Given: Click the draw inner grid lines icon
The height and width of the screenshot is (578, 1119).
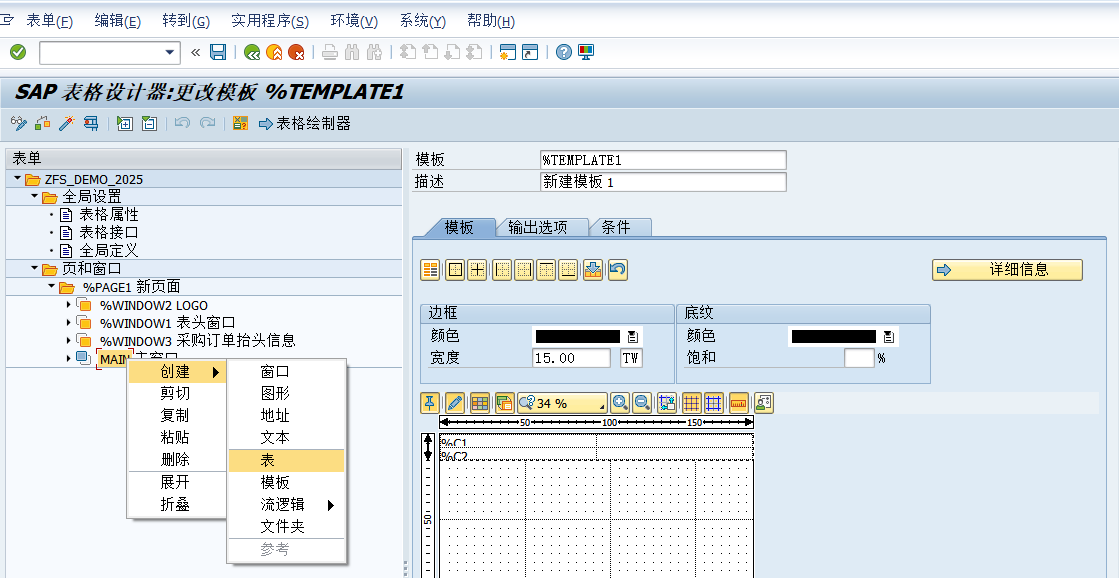Looking at the screenshot, I should click(x=476, y=270).
